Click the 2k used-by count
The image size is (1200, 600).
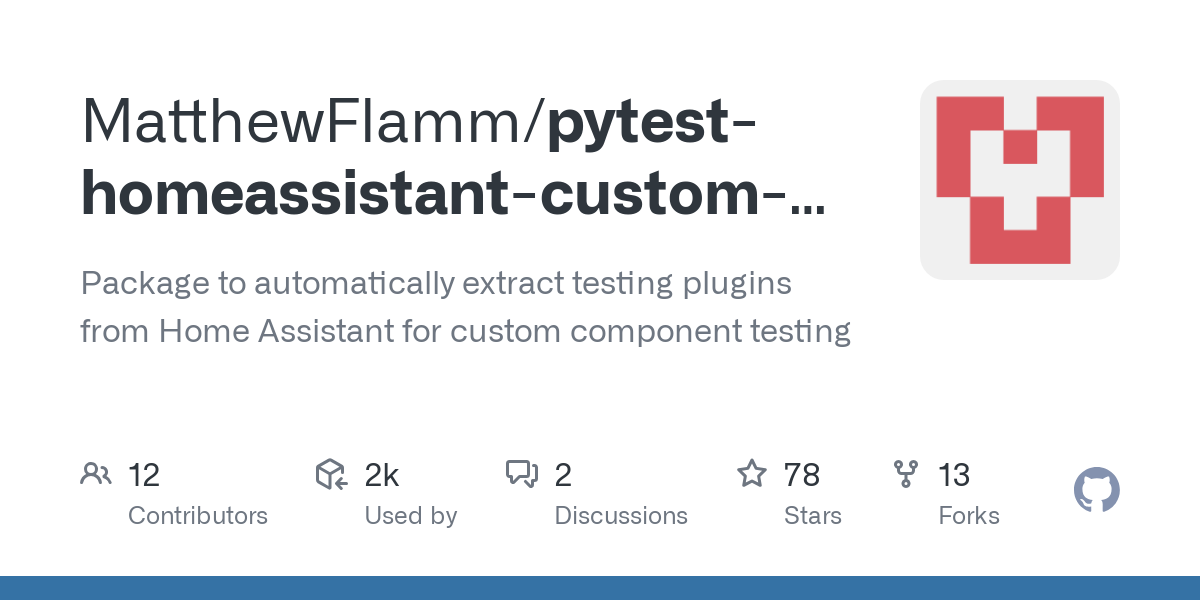pos(382,475)
